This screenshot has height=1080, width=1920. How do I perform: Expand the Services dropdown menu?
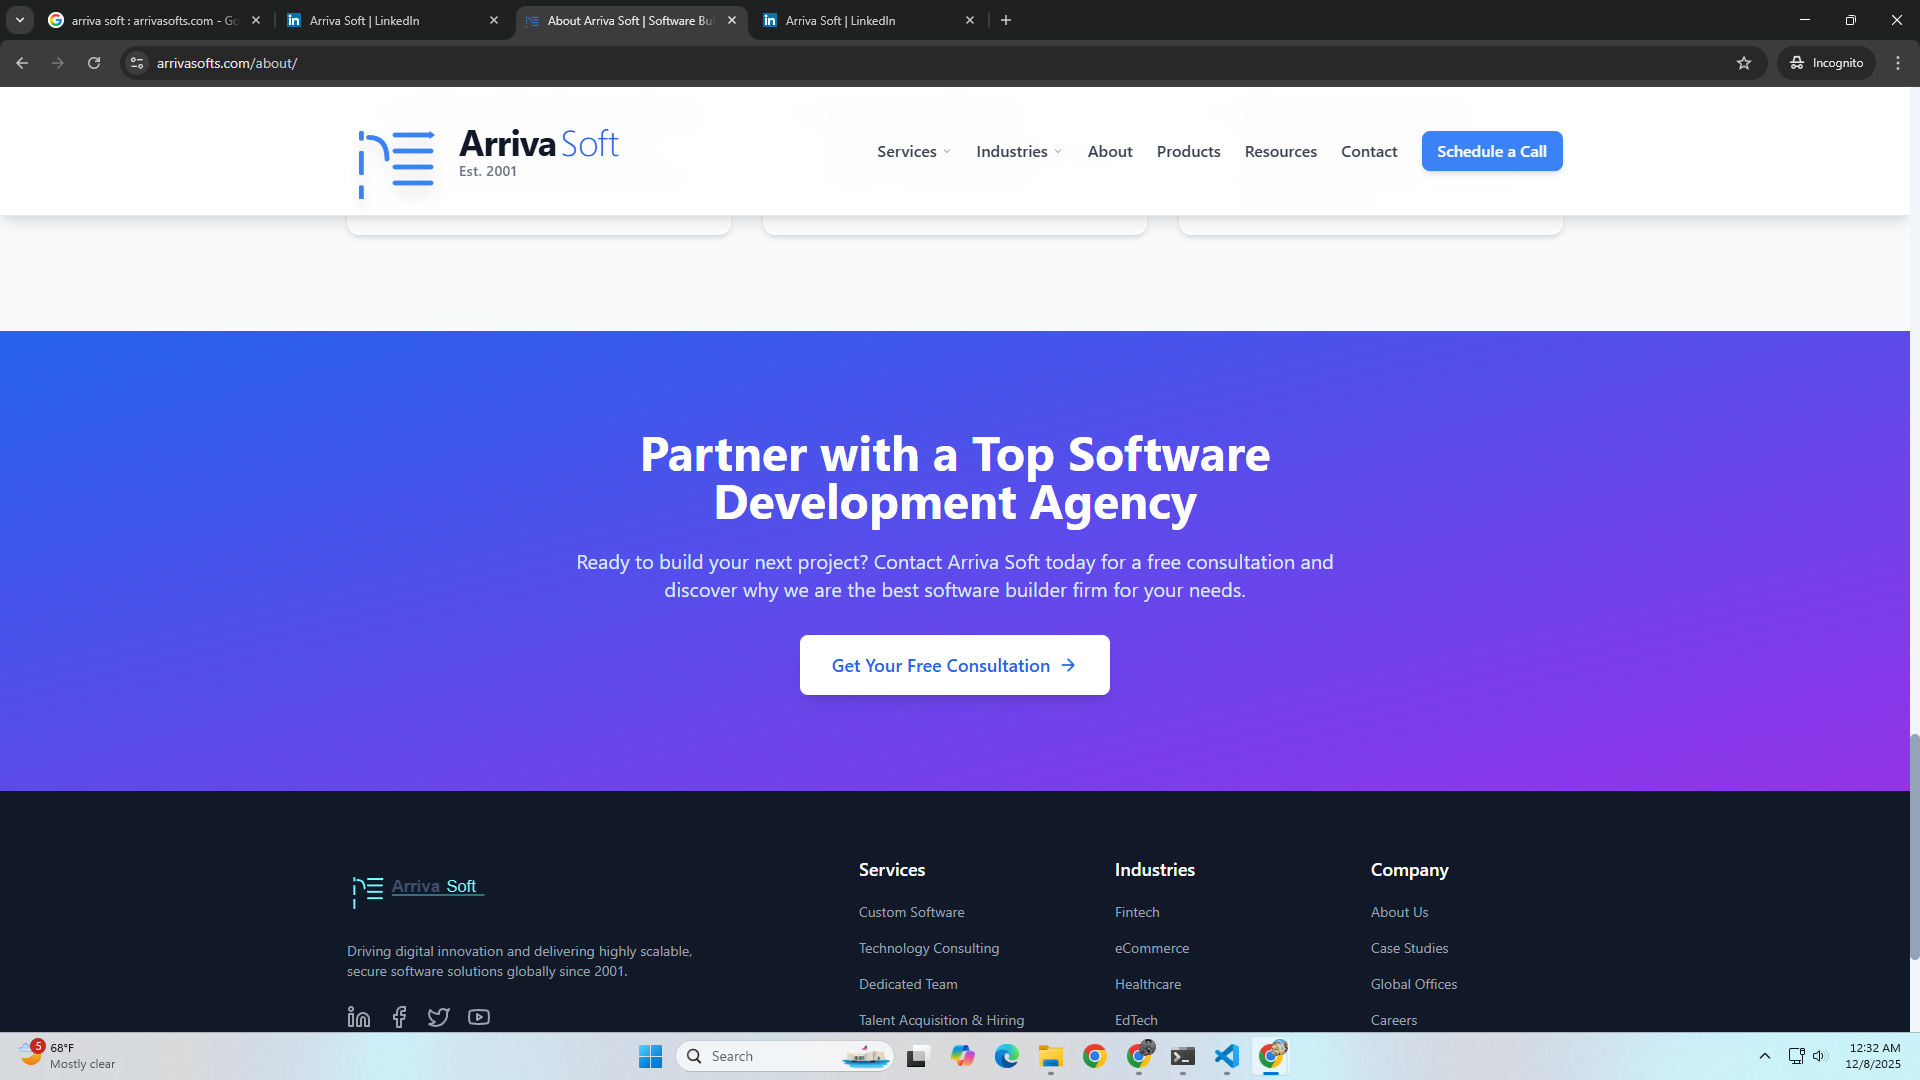pos(914,152)
